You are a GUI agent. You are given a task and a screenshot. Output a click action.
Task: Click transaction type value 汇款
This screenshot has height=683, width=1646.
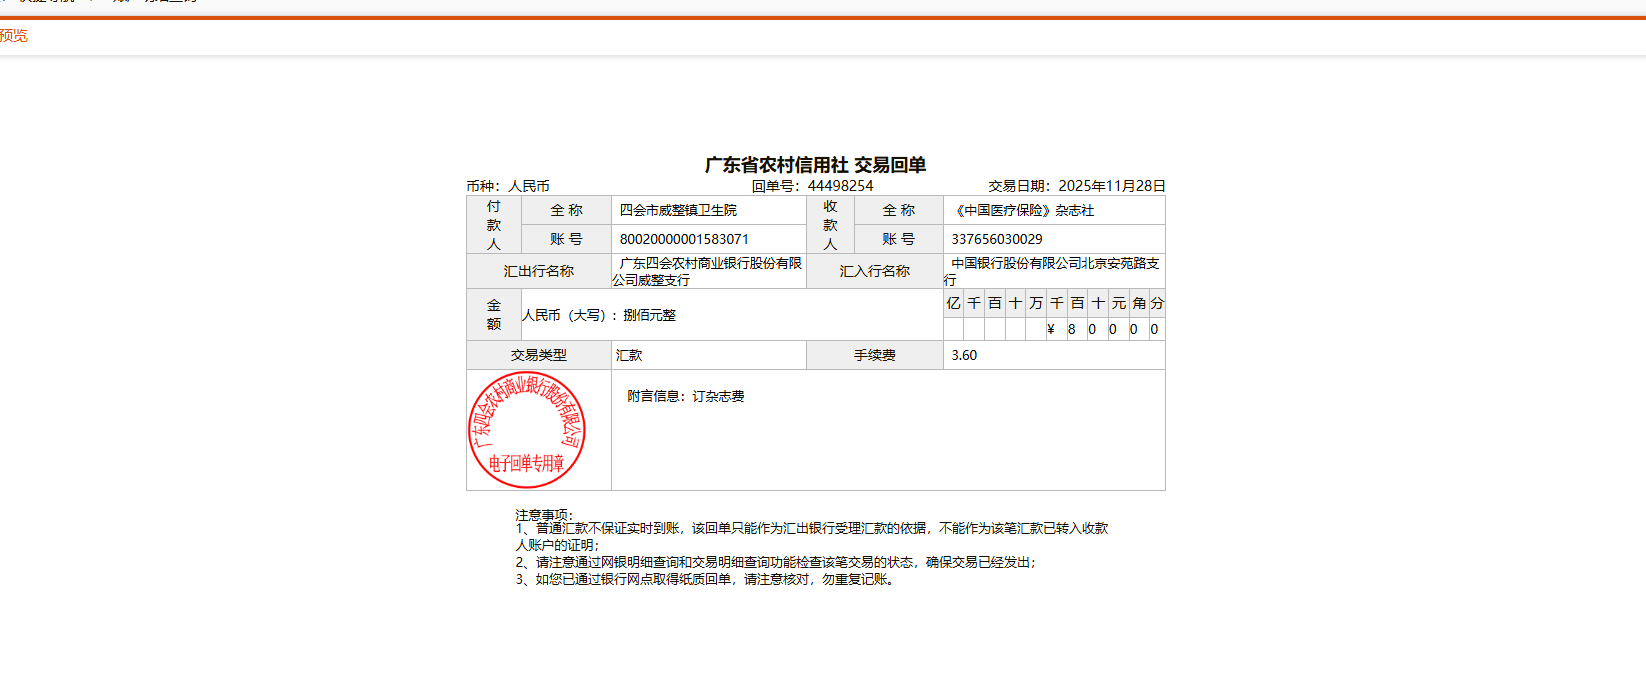629,355
